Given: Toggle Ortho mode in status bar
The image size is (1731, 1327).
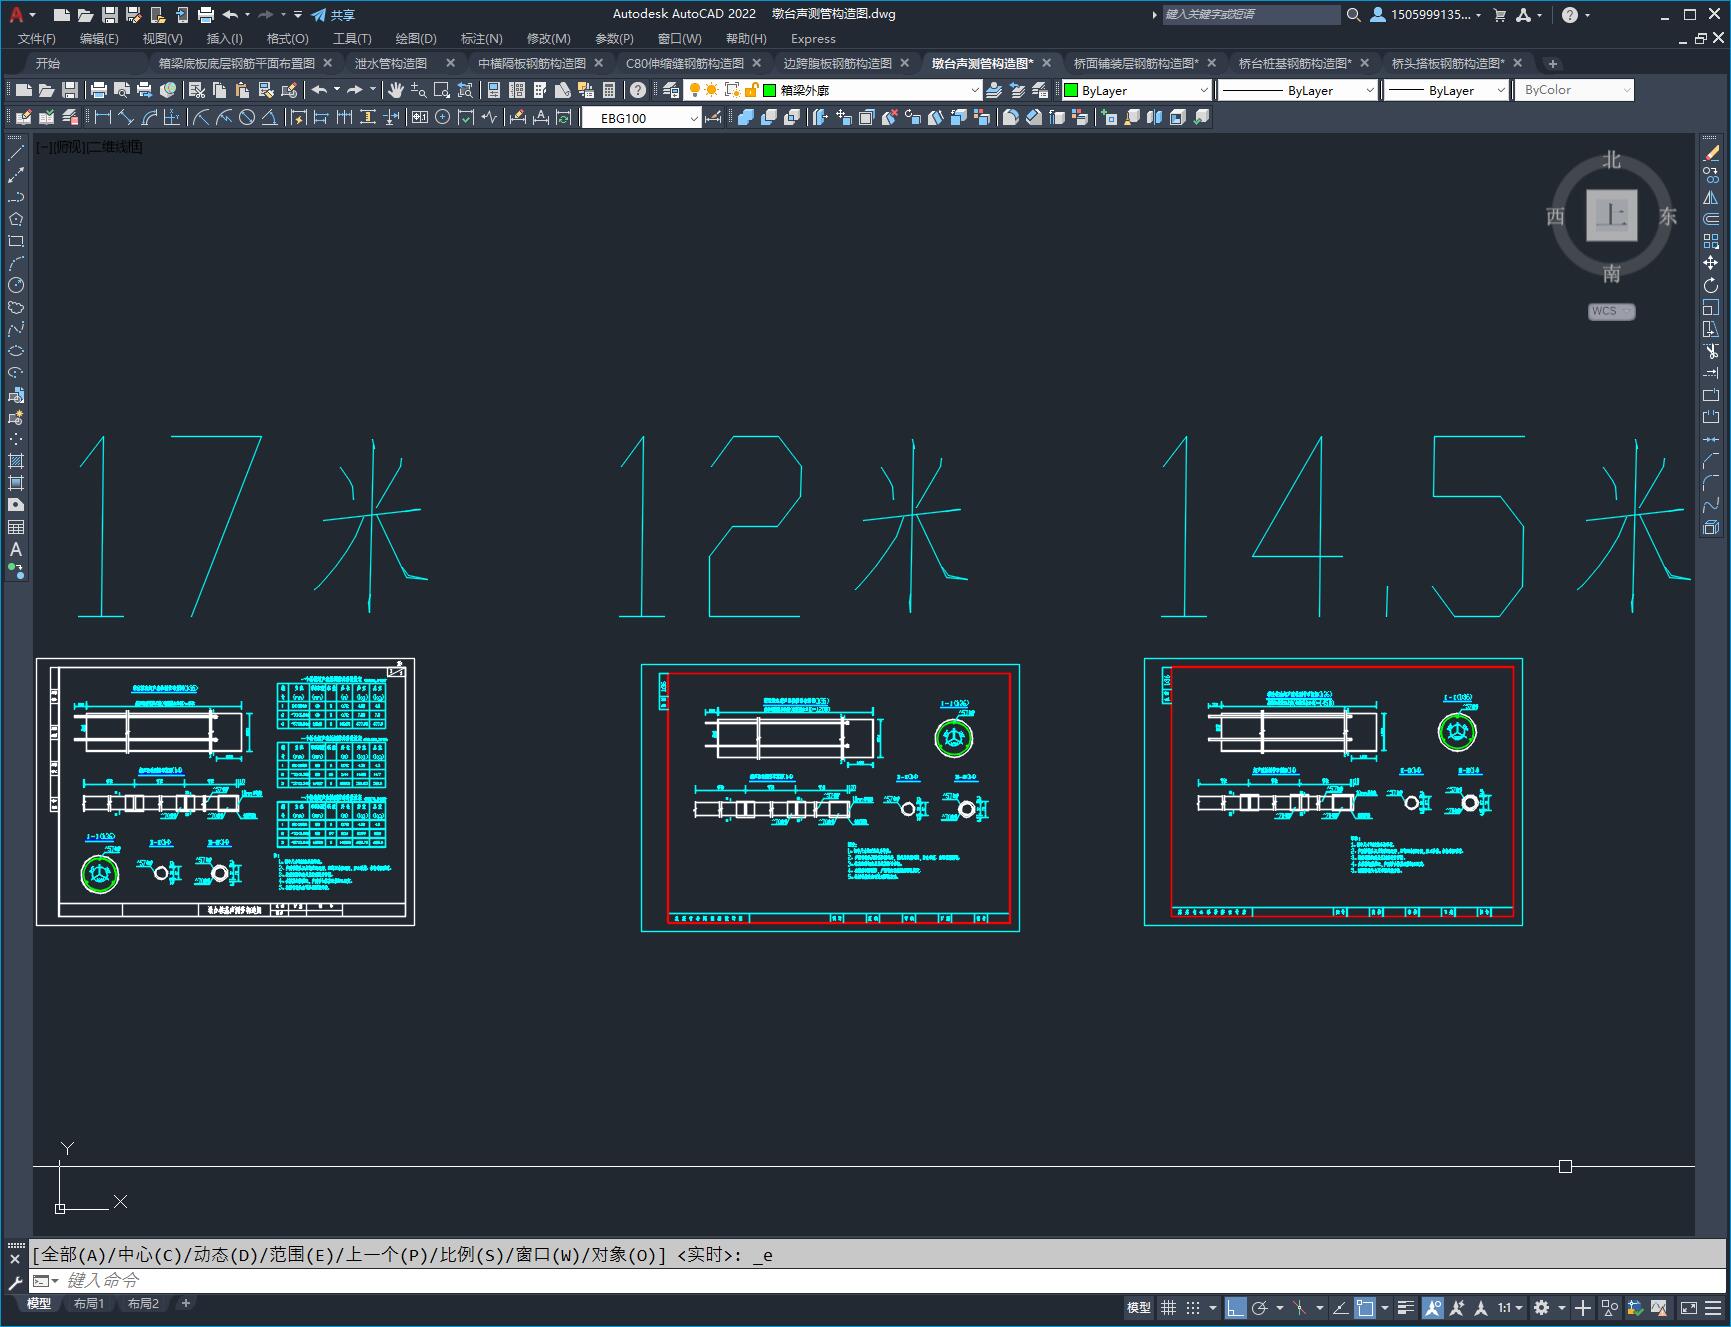Looking at the screenshot, I should (1236, 1307).
